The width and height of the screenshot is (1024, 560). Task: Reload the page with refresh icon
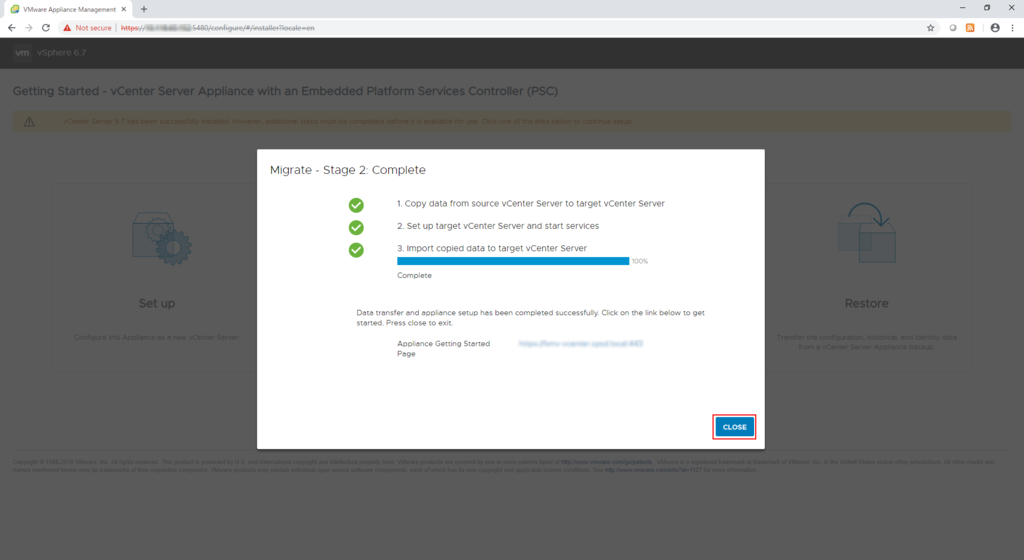(x=46, y=28)
